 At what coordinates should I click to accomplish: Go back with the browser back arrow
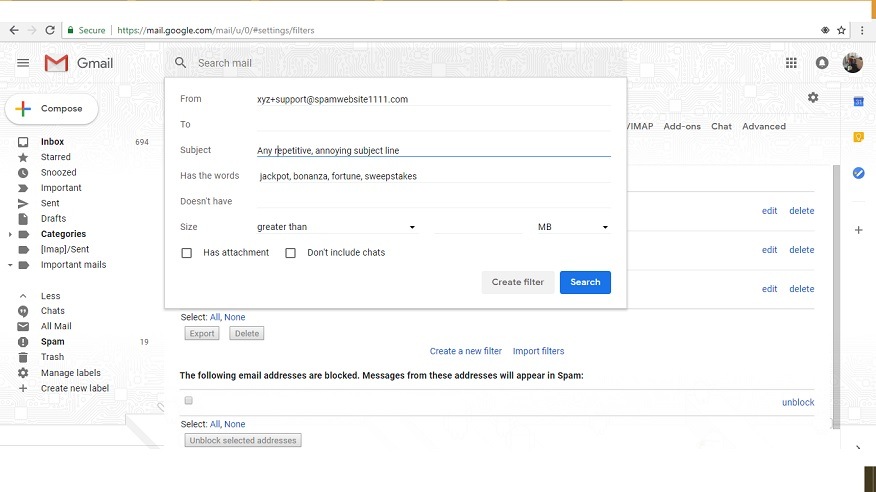pos(14,30)
